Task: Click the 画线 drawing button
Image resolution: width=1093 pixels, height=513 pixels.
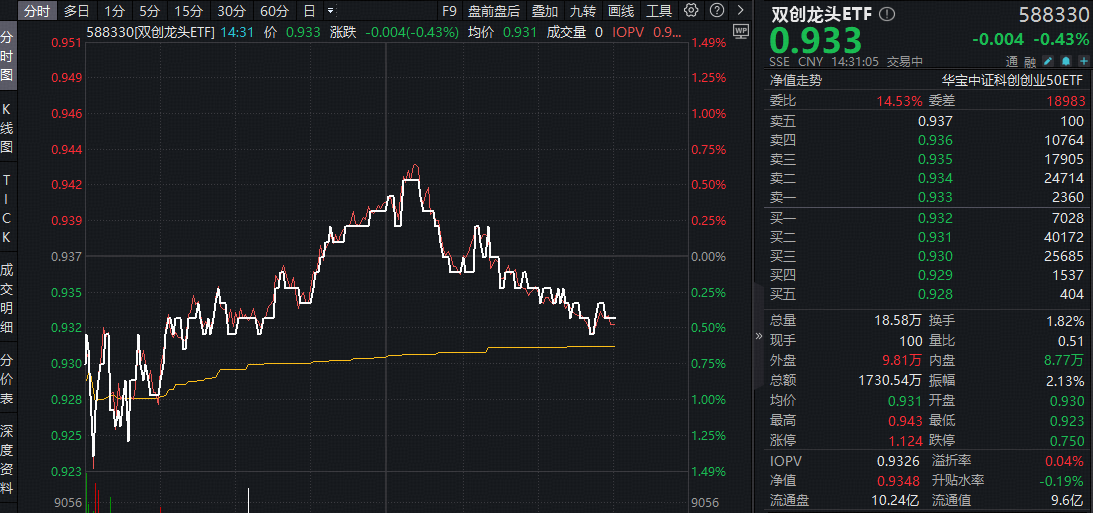Action: click(621, 11)
